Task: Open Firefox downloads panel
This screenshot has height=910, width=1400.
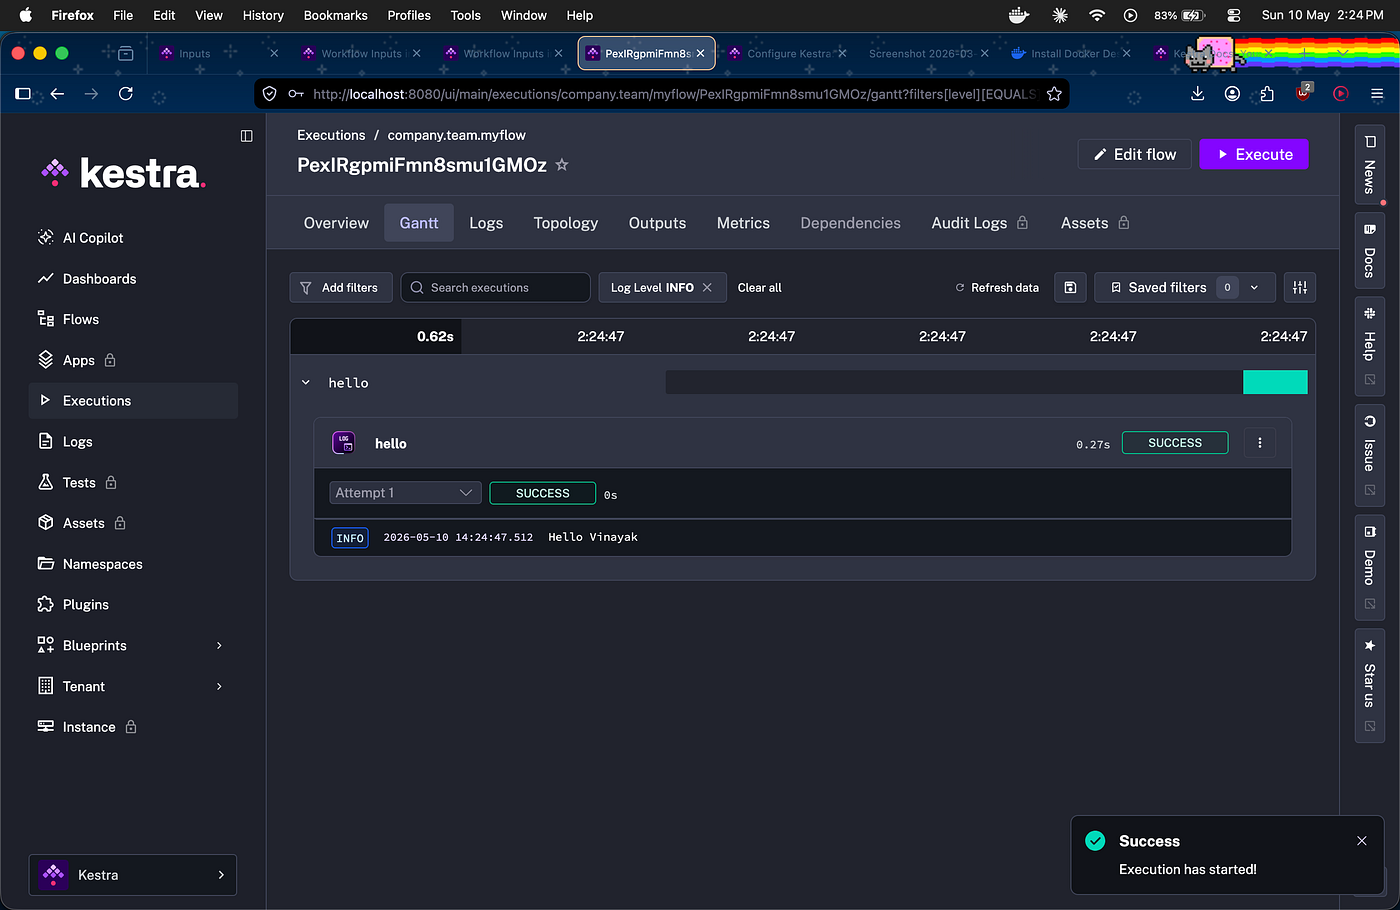Action: coord(1198,93)
